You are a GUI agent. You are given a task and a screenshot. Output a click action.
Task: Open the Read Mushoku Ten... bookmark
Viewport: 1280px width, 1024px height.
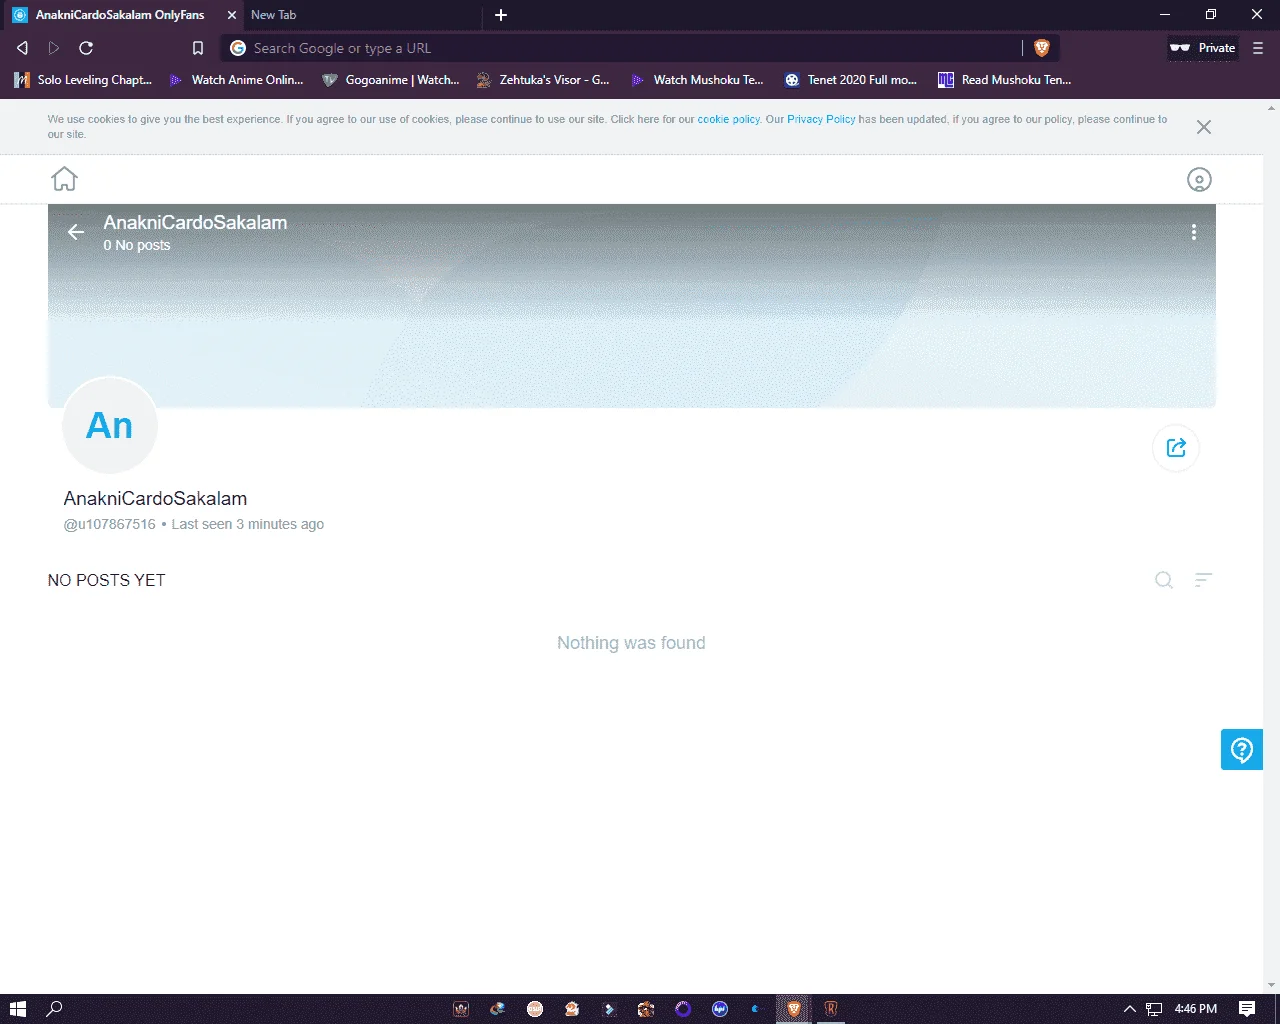coord(1005,80)
